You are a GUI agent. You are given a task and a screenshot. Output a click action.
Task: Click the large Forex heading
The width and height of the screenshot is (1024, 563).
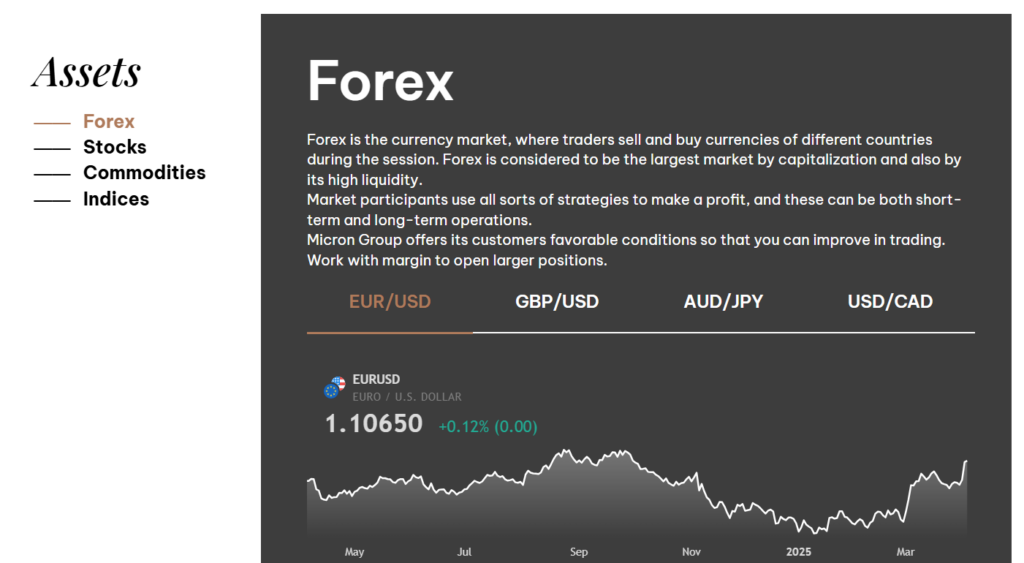click(380, 80)
